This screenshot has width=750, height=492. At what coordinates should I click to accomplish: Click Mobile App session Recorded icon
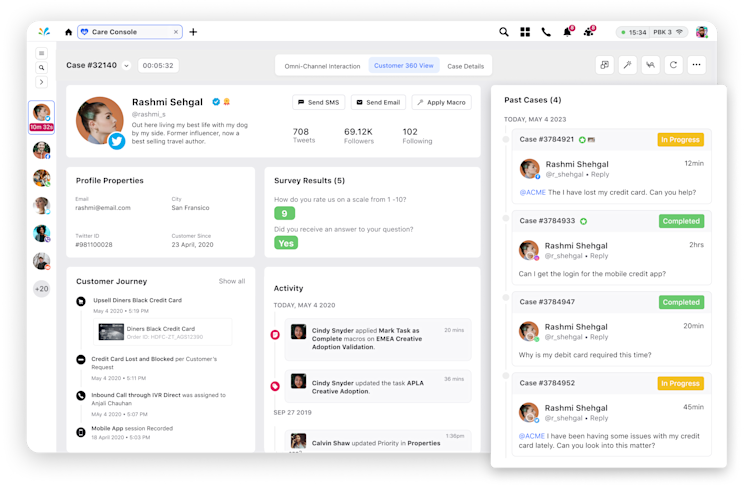[x=81, y=432]
